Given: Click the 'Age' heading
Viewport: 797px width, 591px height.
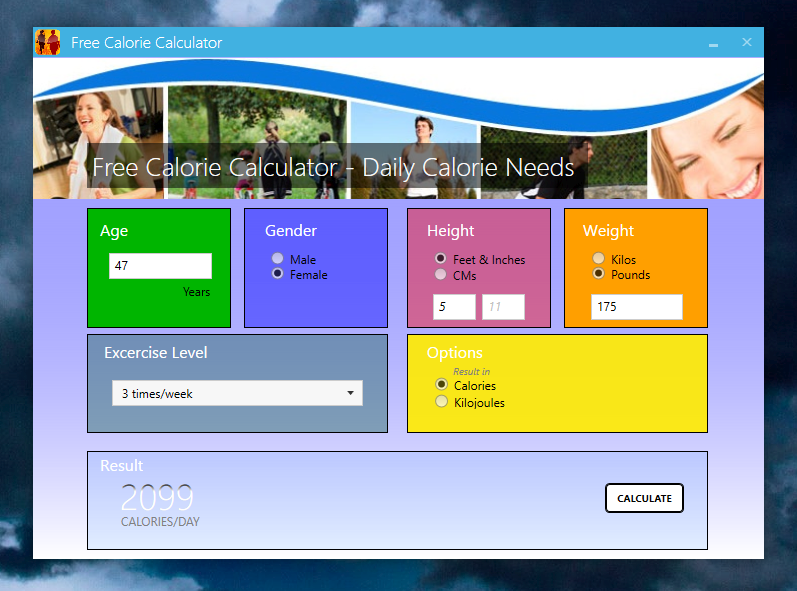Looking at the screenshot, I should [x=114, y=231].
